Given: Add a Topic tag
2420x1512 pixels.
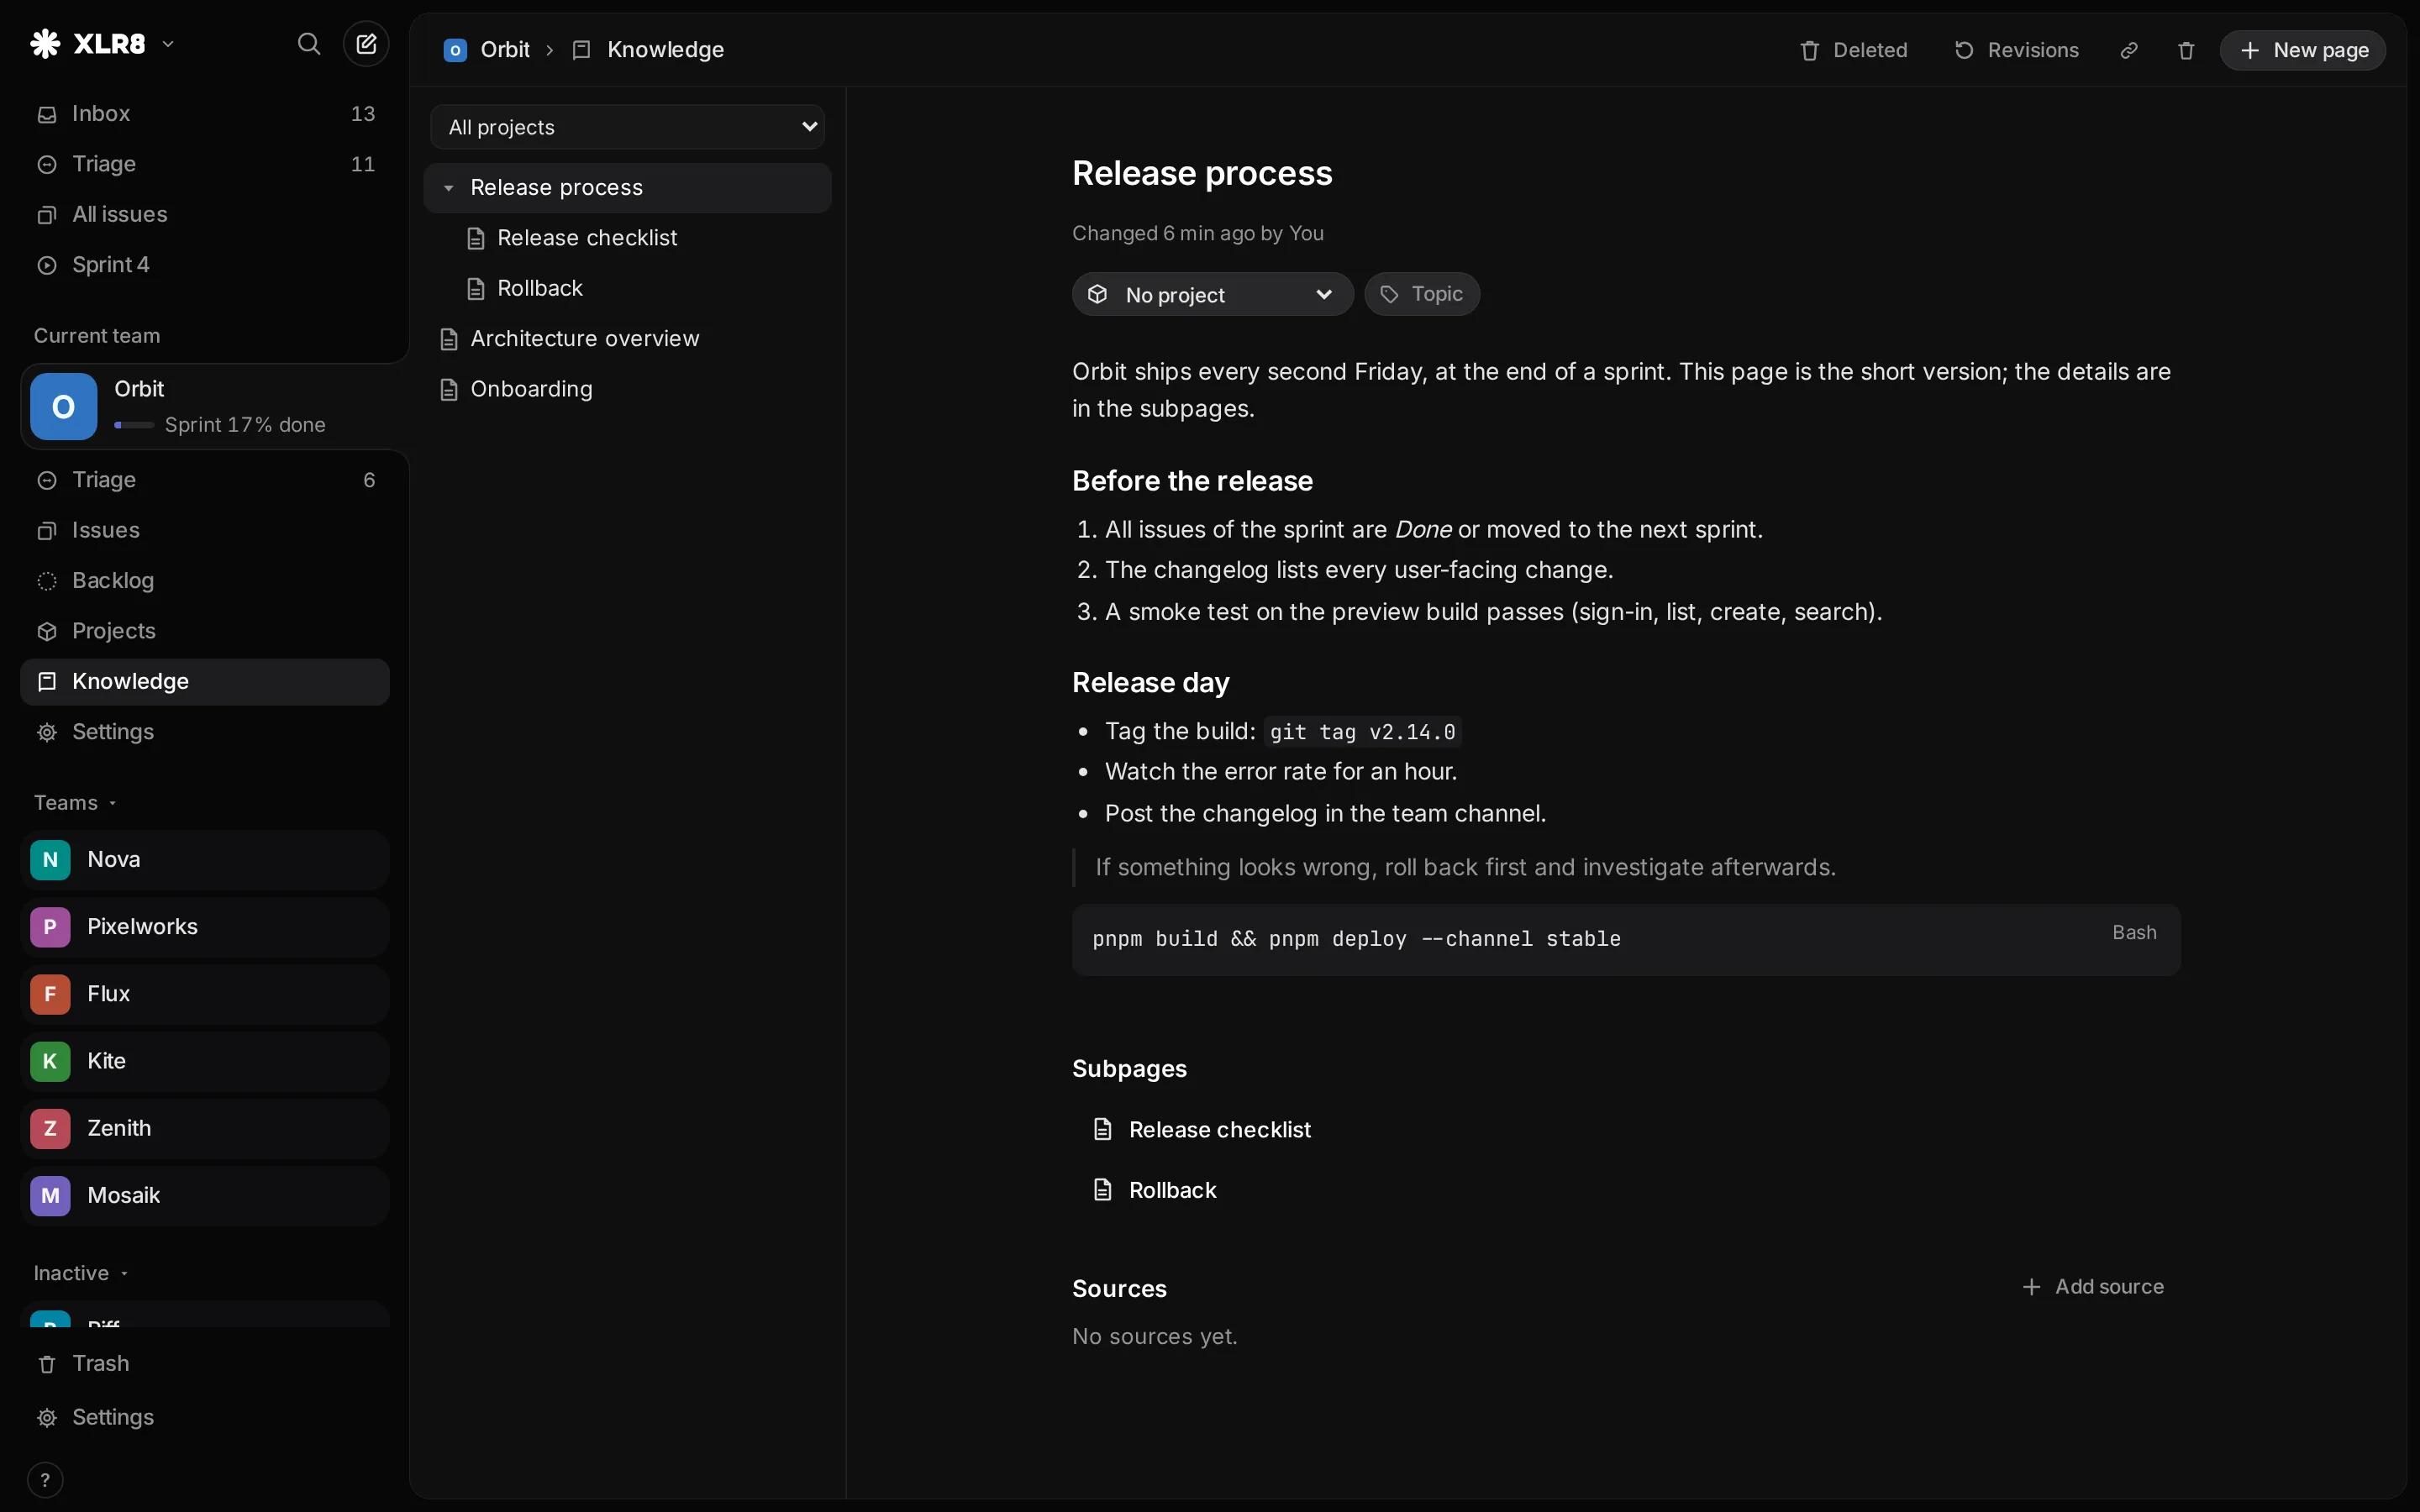Looking at the screenshot, I should click(1422, 294).
